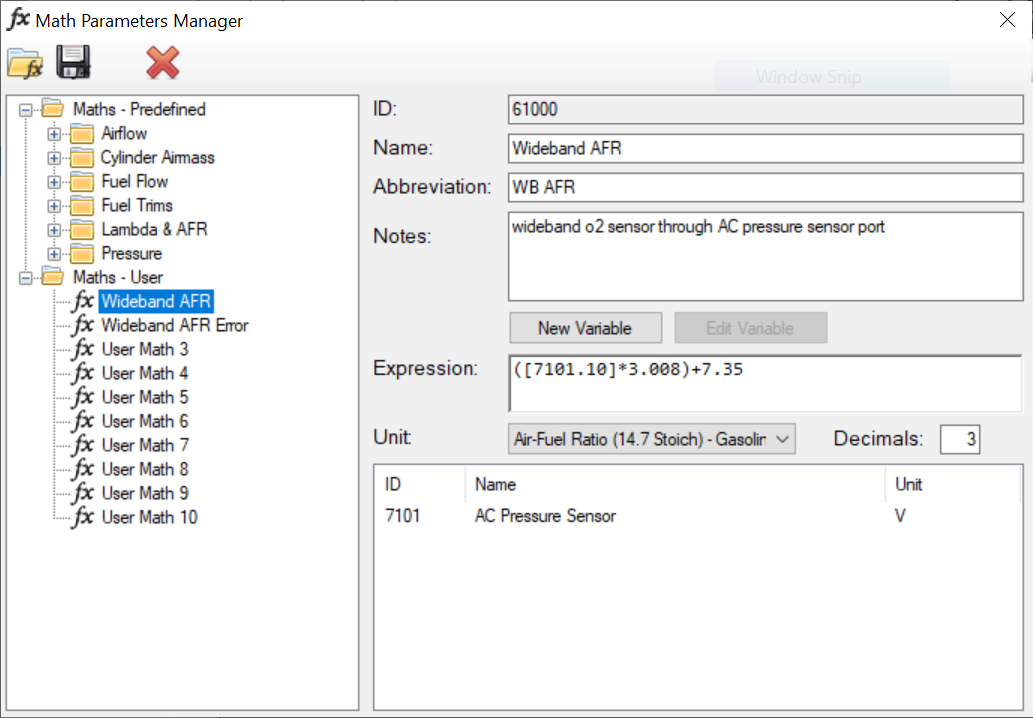The image size is (1033, 718).
Task: Expand the Fuel Trims folder
Action: [x=54, y=206]
